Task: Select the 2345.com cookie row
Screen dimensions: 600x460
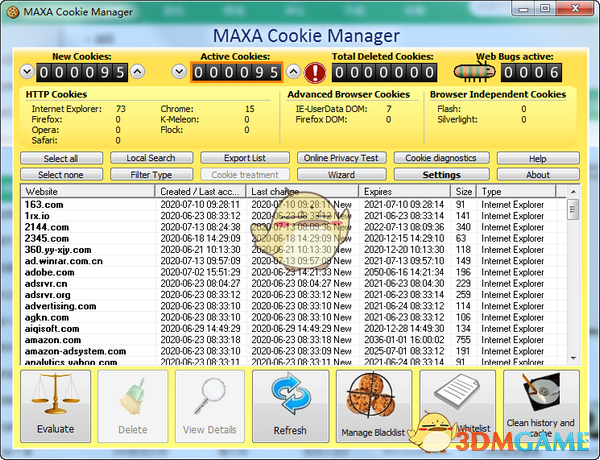Action: point(294,238)
